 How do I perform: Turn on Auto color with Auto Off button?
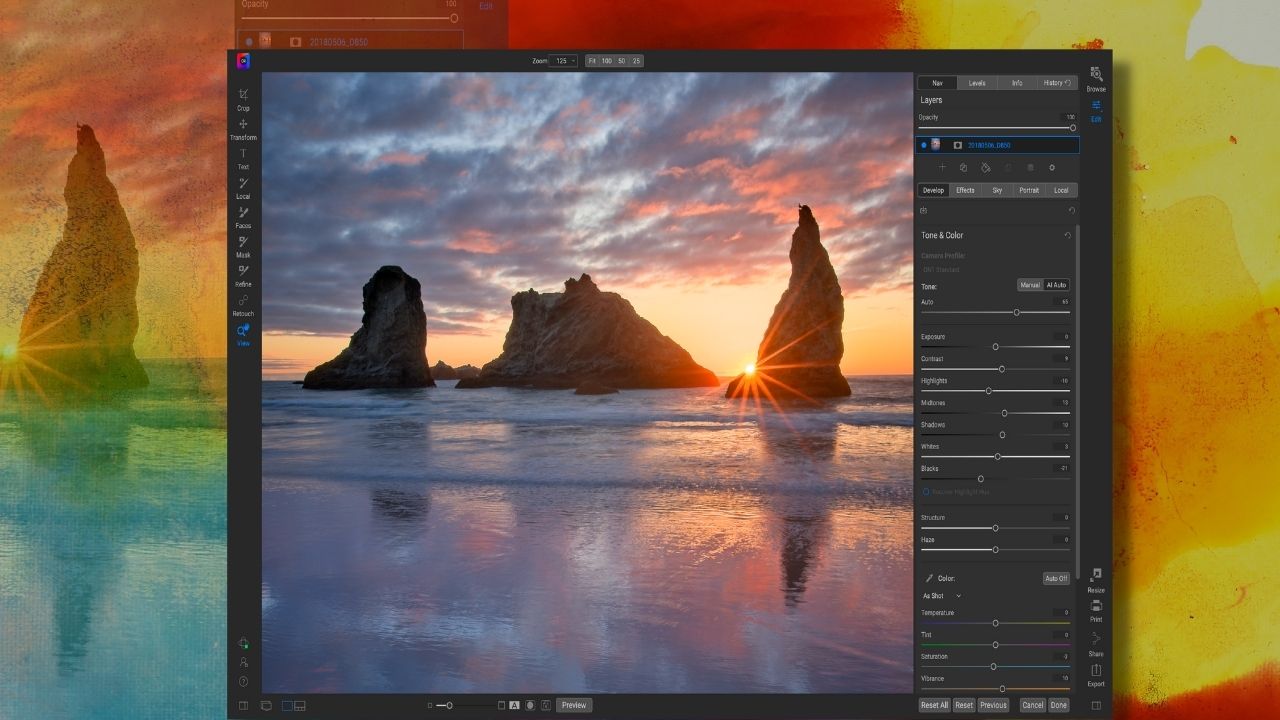click(x=1056, y=578)
